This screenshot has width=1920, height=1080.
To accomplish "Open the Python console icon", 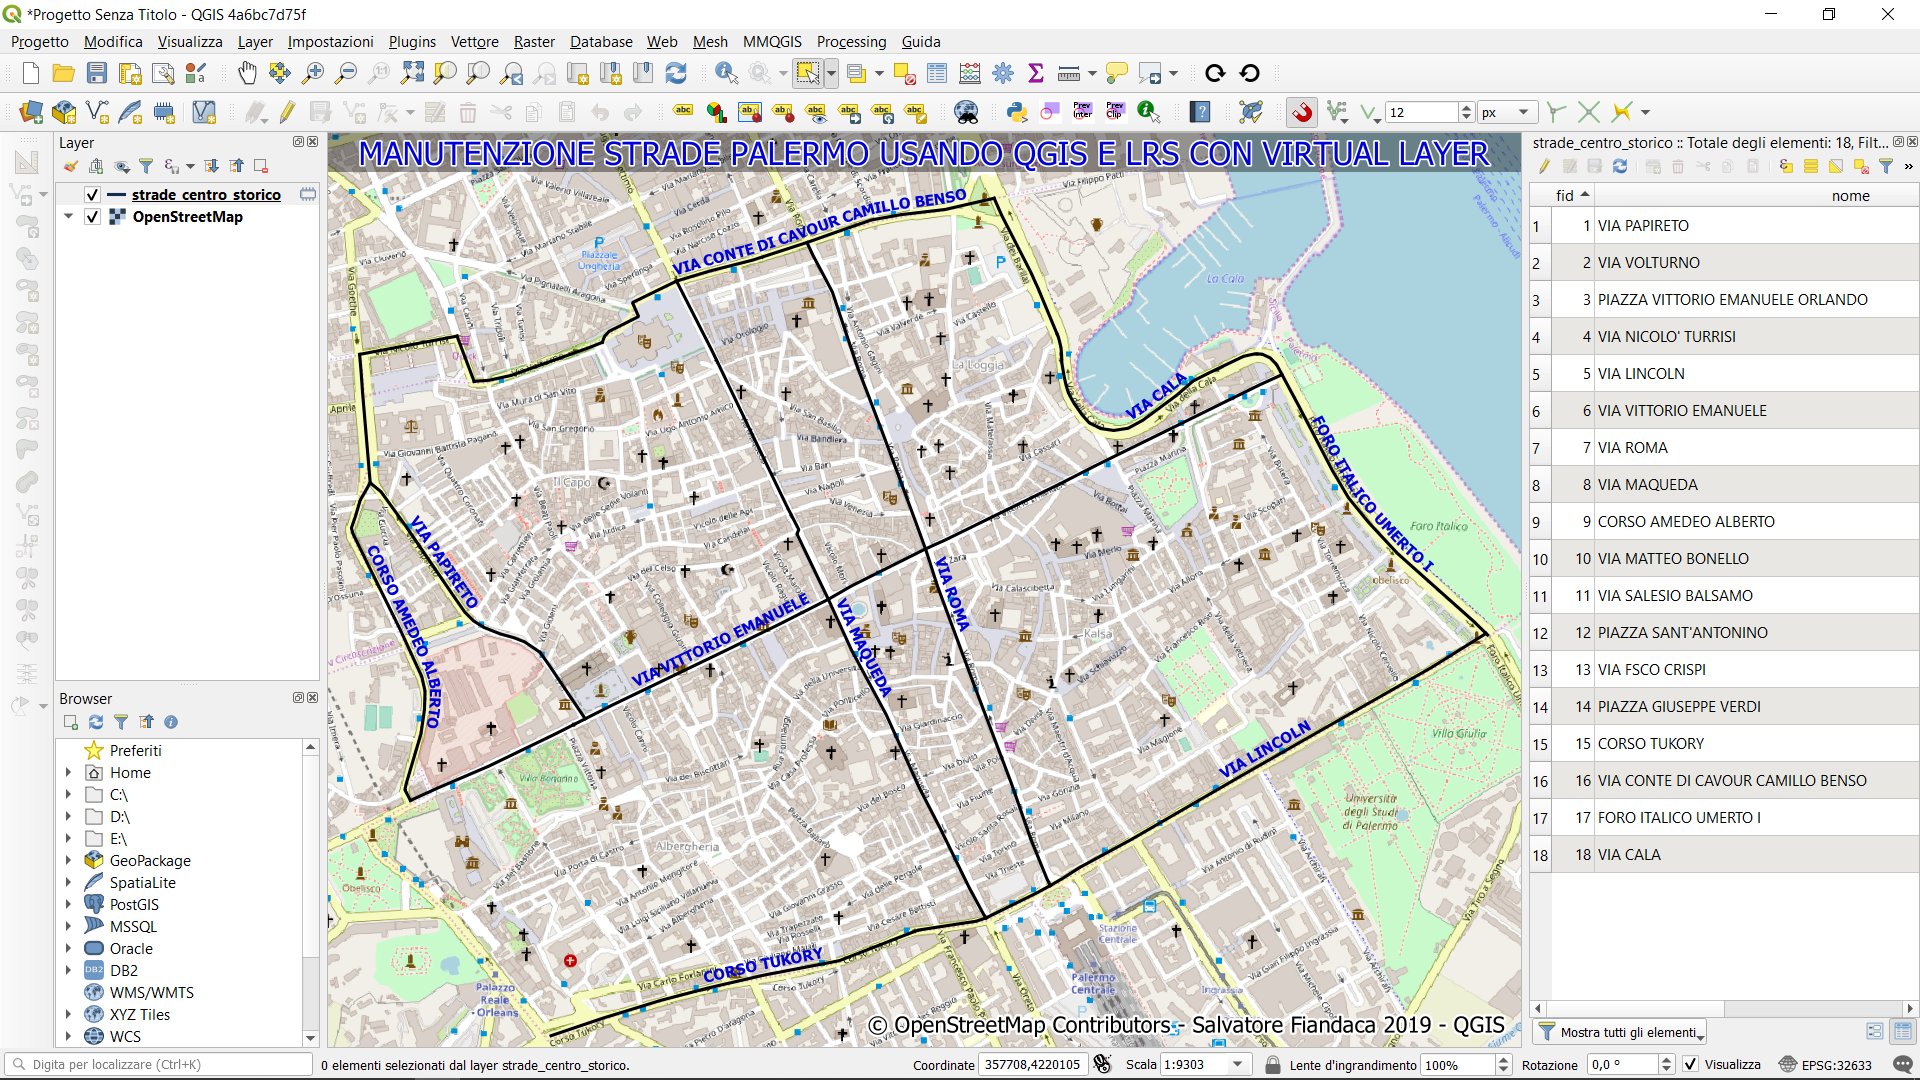I will [1017, 112].
